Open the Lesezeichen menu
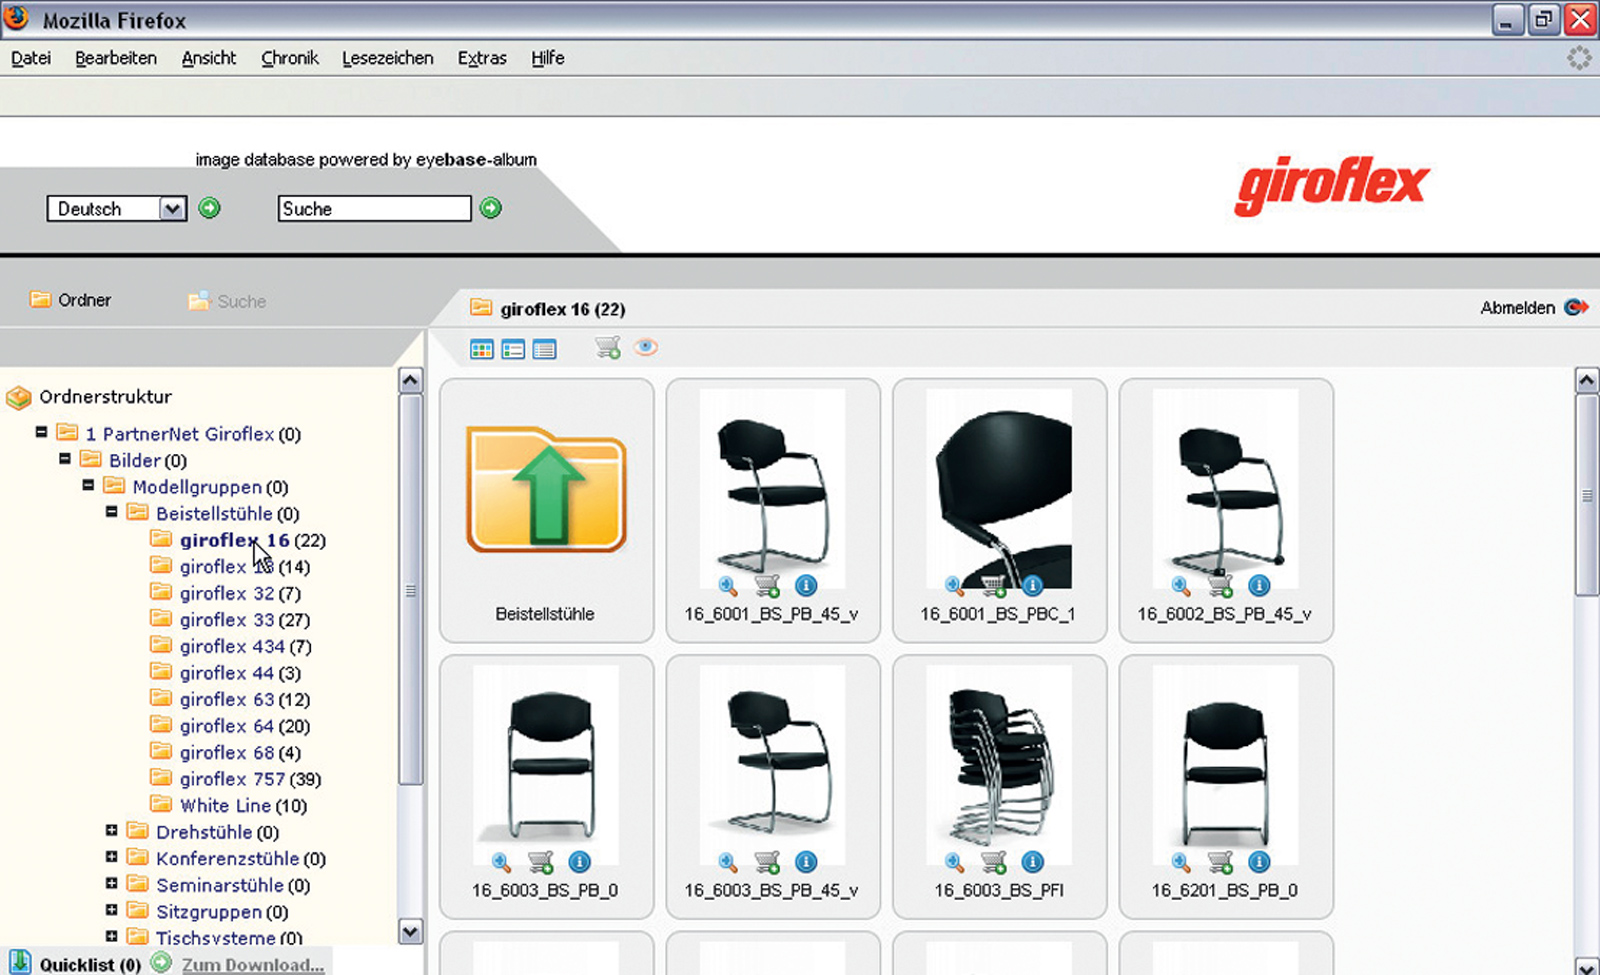 coord(387,58)
